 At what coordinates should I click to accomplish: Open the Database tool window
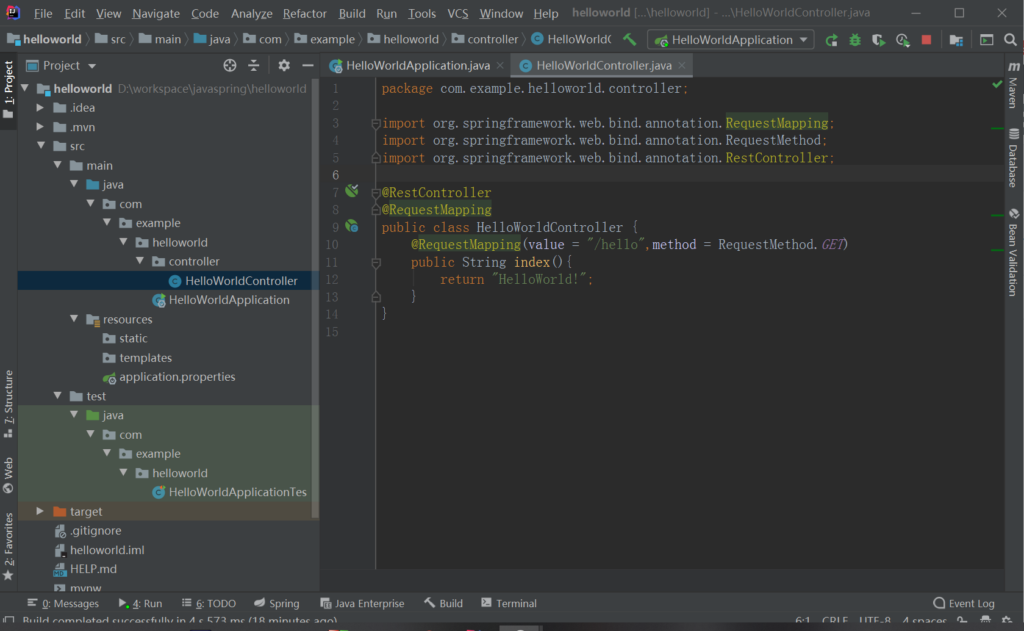(x=1013, y=158)
